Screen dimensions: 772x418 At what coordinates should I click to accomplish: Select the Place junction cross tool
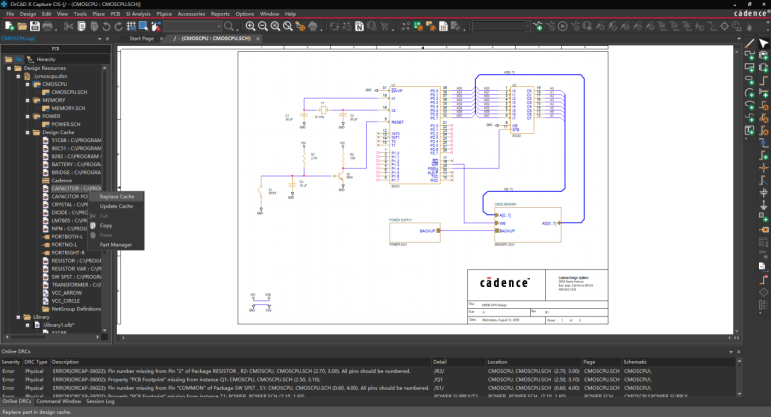[764, 167]
